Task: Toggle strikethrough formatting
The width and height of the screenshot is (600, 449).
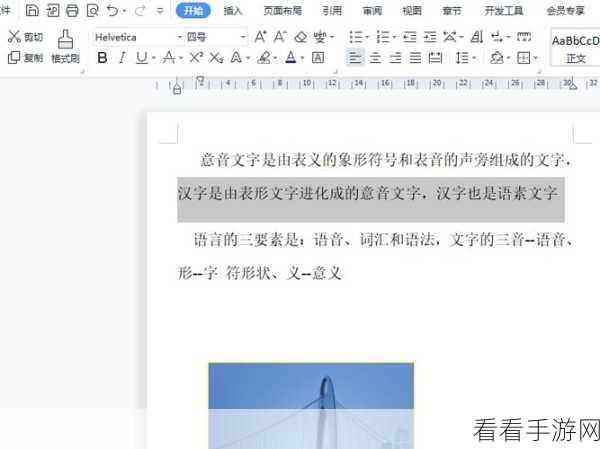Action: click(x=169, y=58)
